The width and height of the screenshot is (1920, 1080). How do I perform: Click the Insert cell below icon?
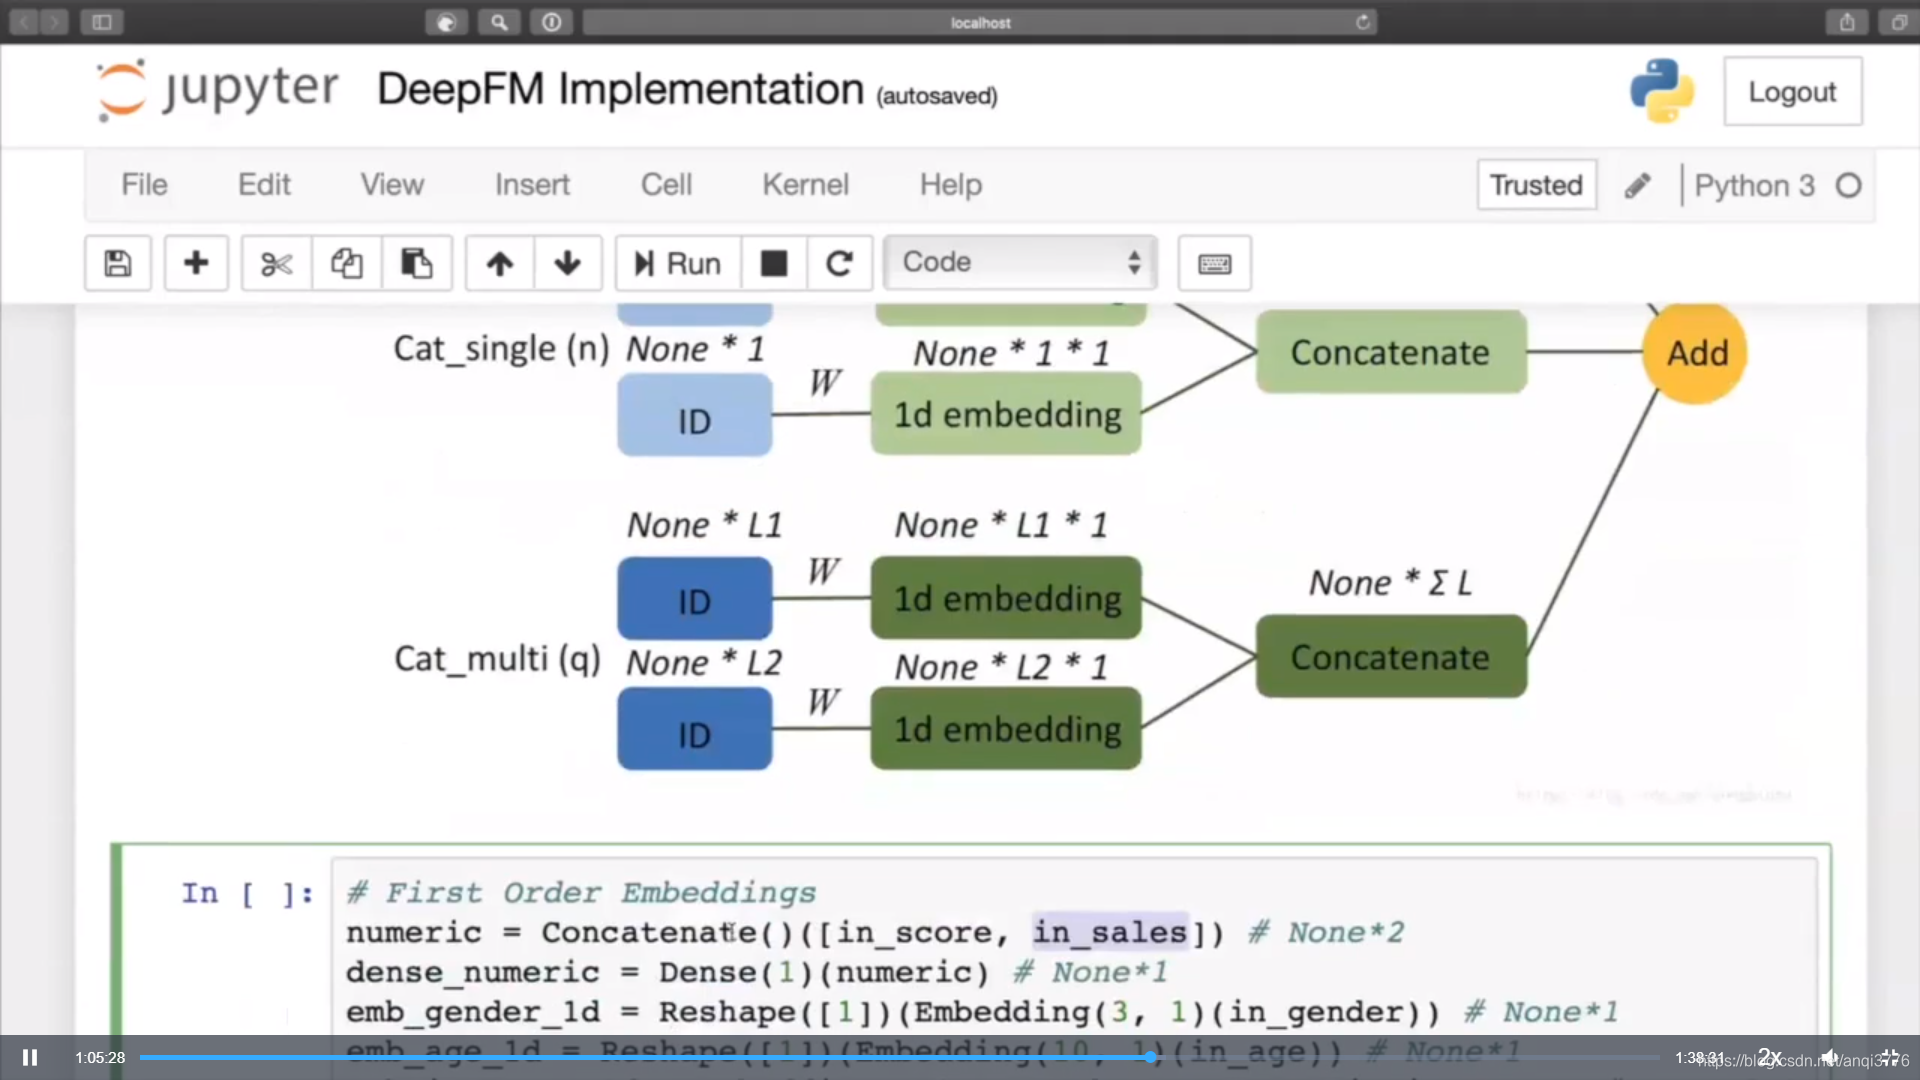pyautogui.click(x=195, y=262)
